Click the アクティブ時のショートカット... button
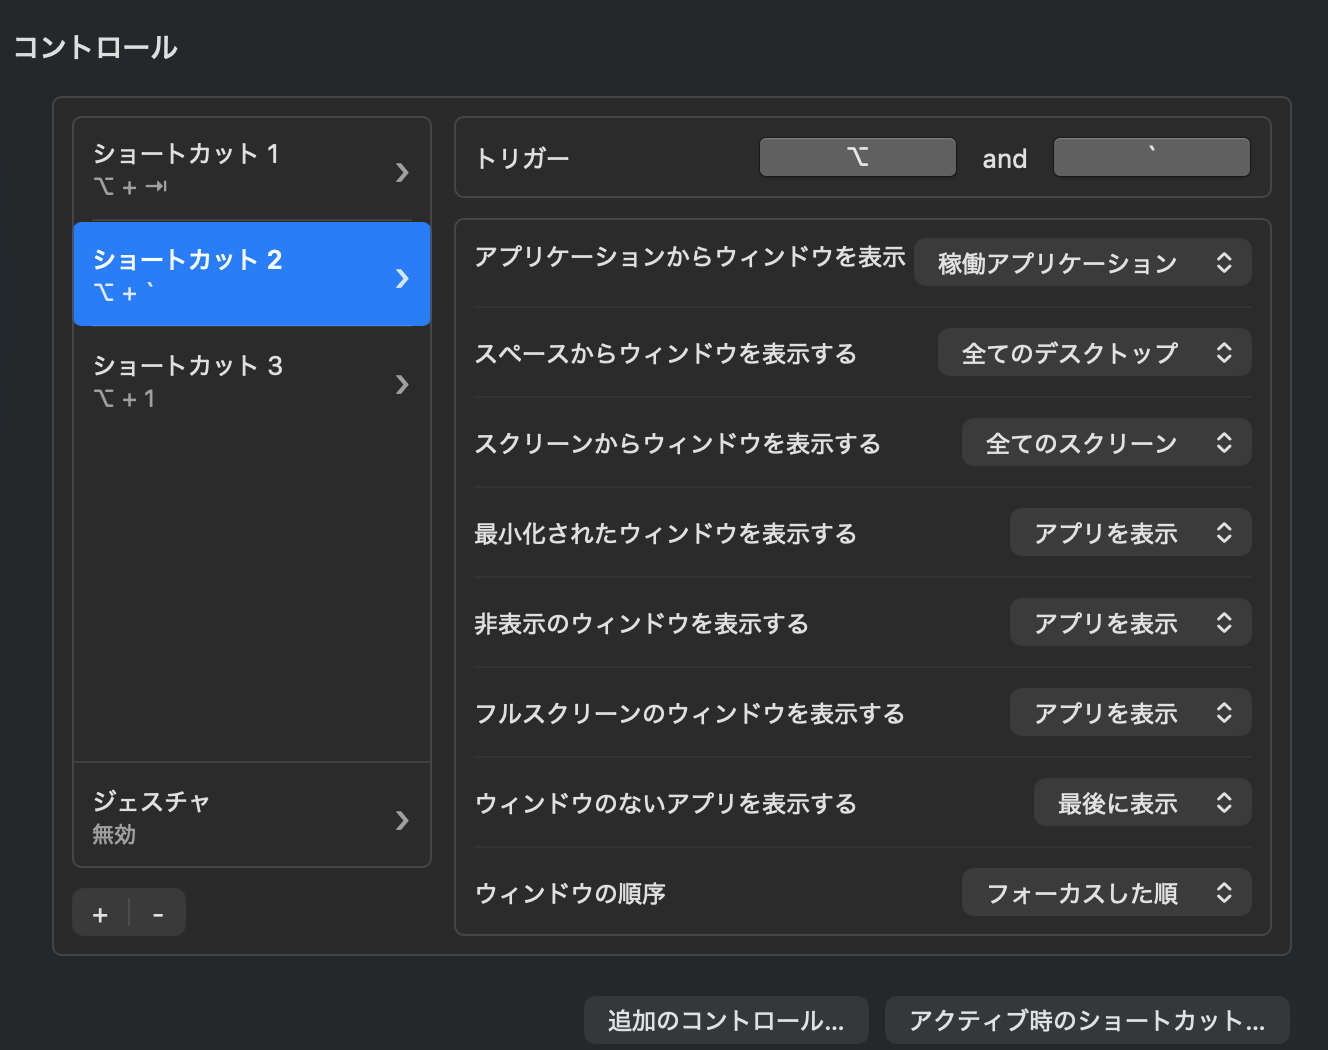The image size is (1328, 1050). (x=1087, y=1021)
